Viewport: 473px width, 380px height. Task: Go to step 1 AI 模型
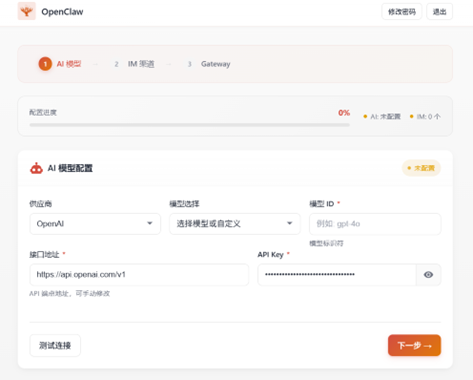(60, 64)
